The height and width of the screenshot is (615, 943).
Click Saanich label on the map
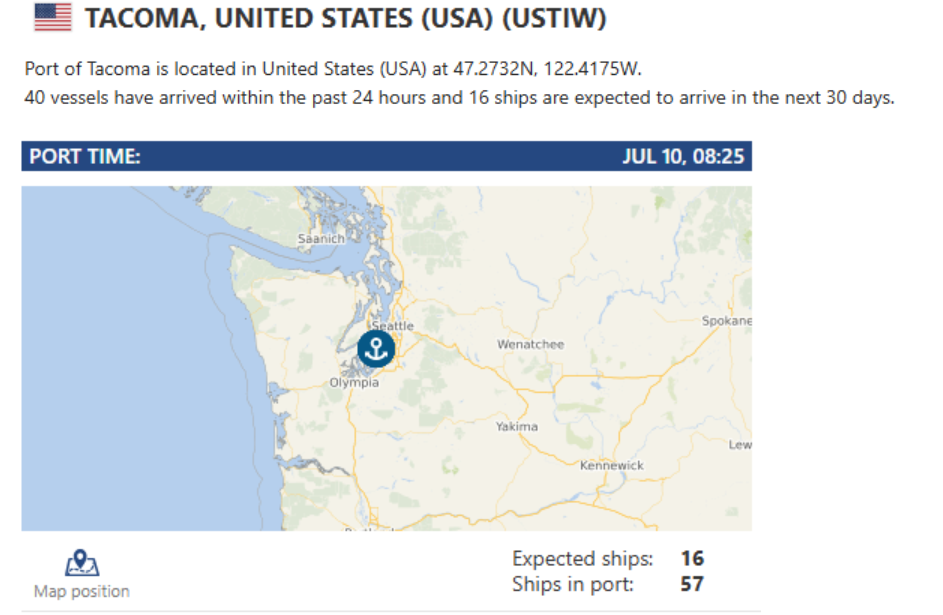pyautogui.click(x=321, y=239)
